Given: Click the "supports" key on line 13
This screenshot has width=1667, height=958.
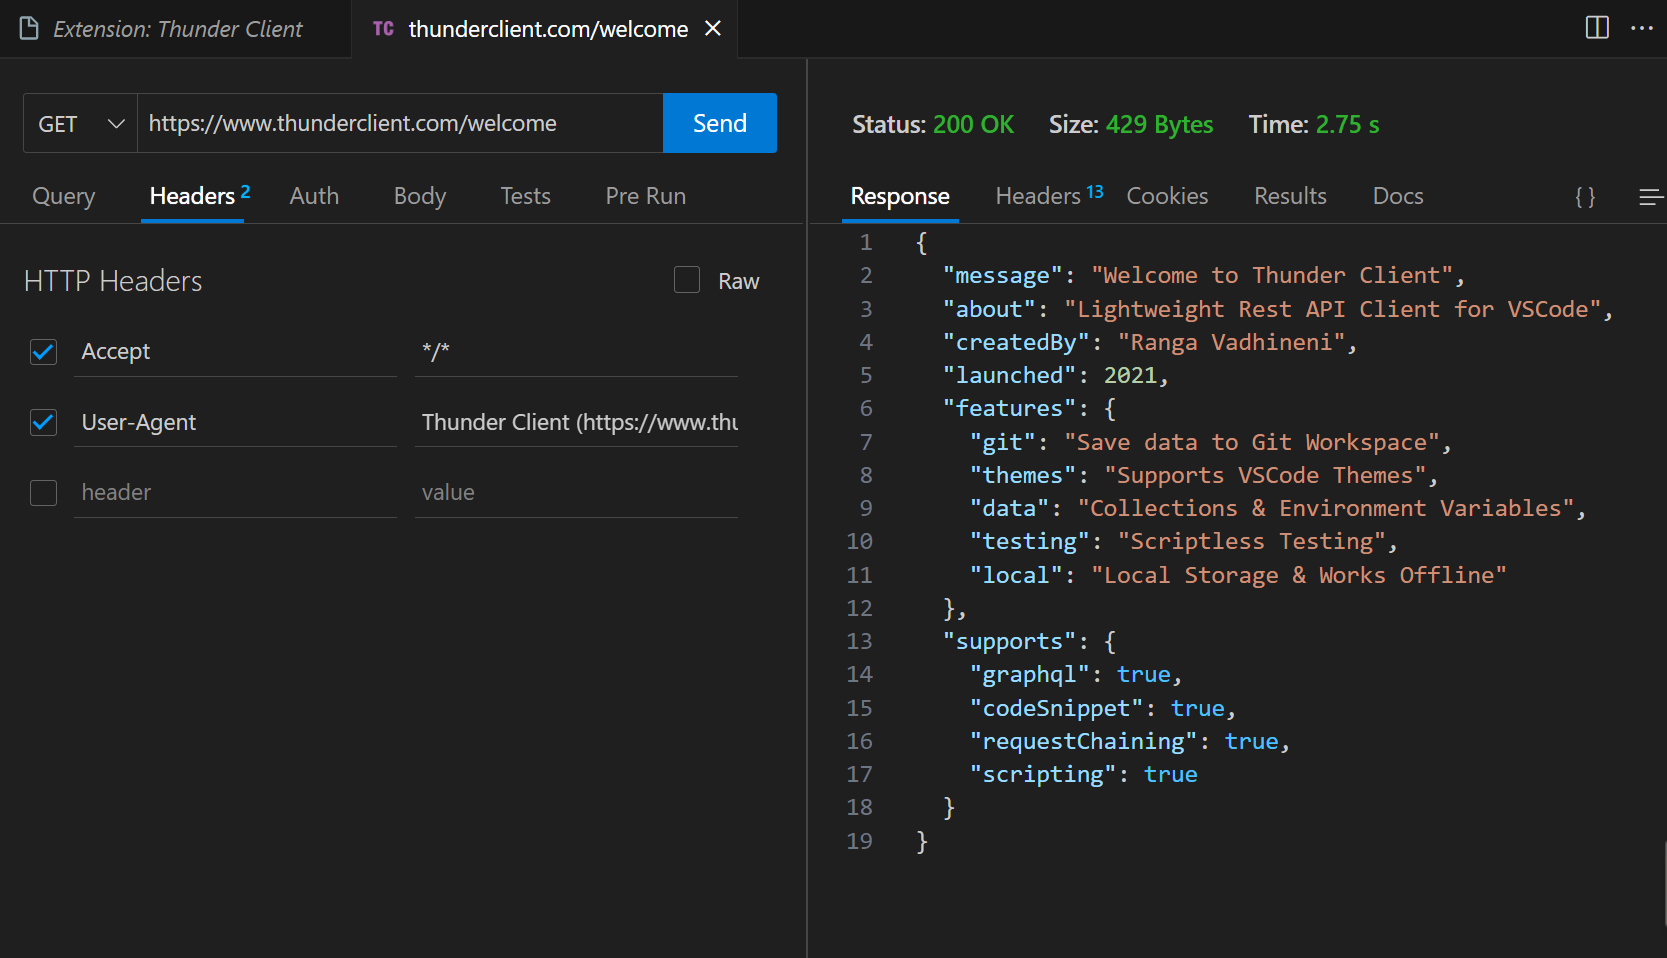Looking at the screenshot, I should [x=1009, y=641].
